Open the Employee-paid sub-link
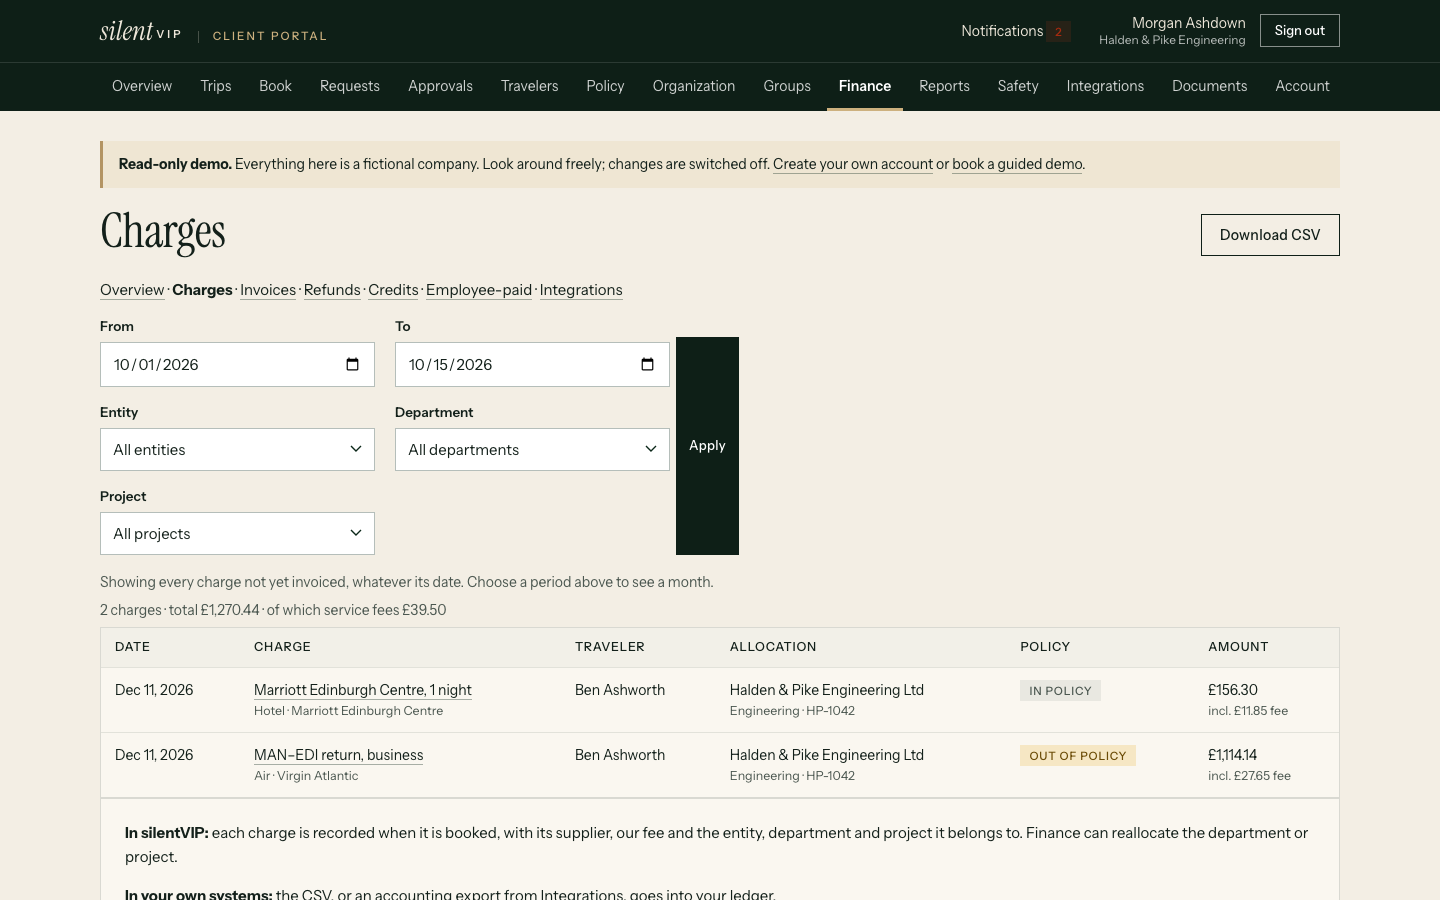This screenshot has width=1440, height=900. pyautogui.click(x=479, y=290)
